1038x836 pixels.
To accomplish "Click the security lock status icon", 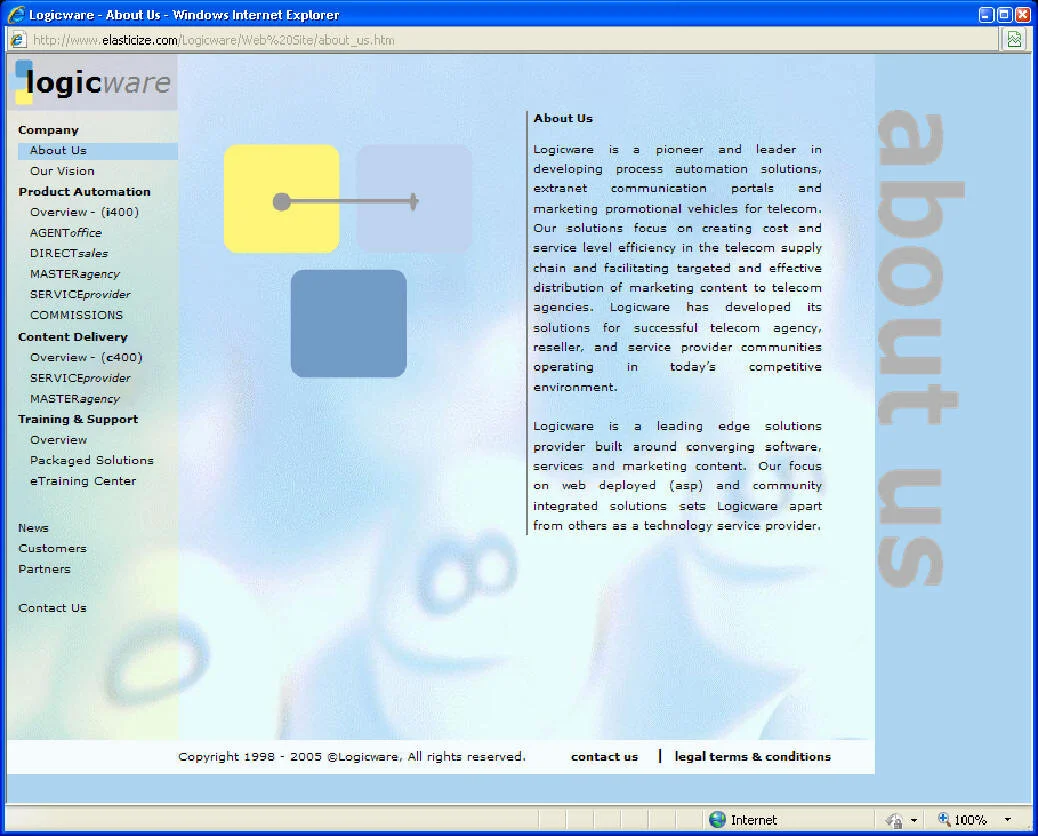I will pyautogui.click(x=894, y=820).
